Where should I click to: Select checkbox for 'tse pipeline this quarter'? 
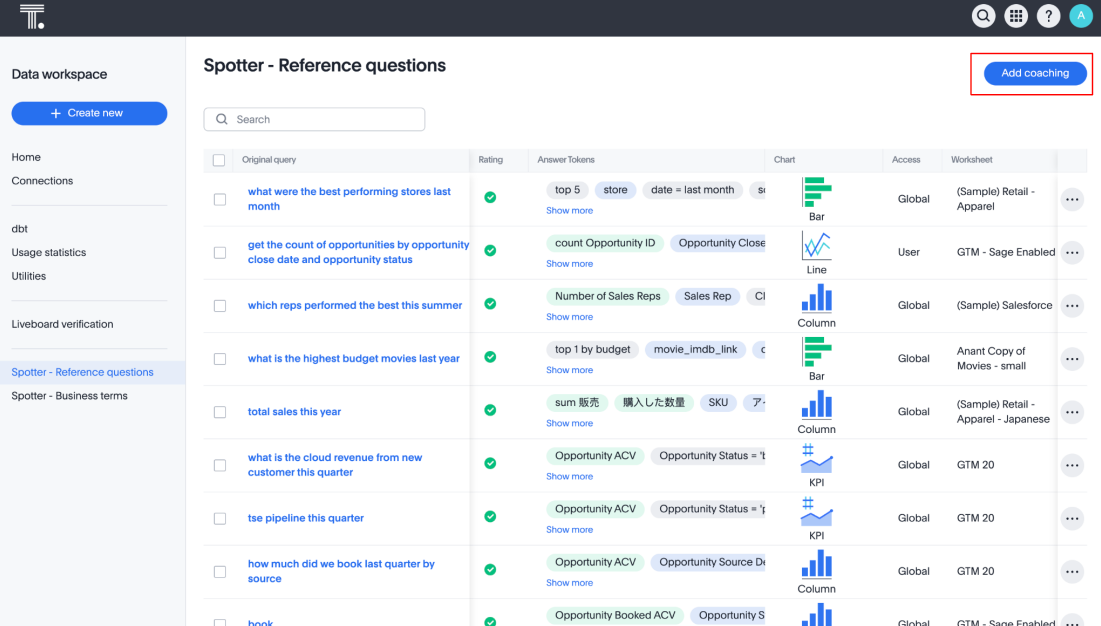coord(220,518)
